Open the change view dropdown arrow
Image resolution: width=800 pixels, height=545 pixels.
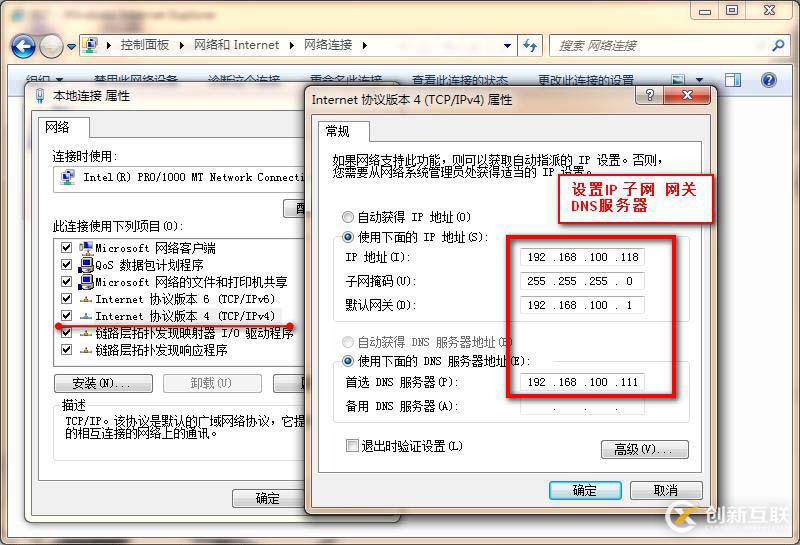(699, 80)
